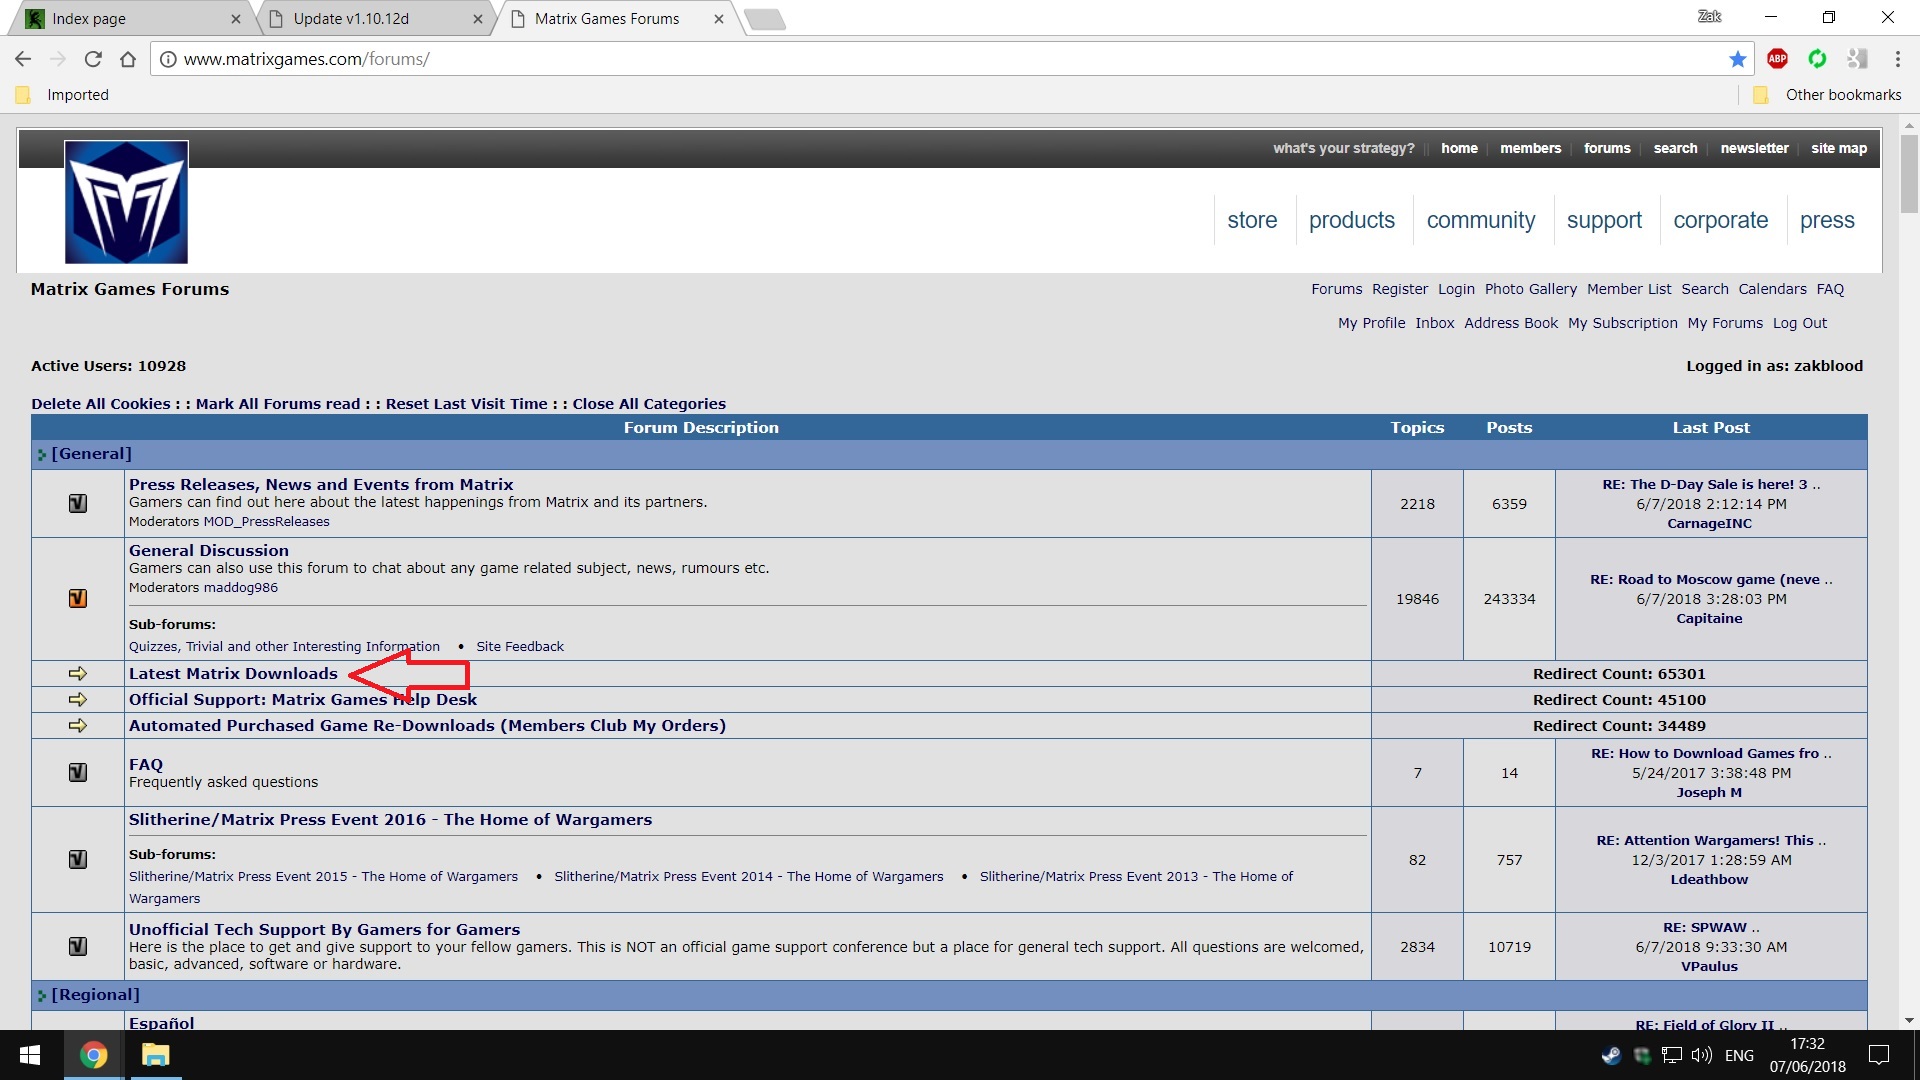Click the Press Releases forum status icon
This screenshot has width=1920, height=1080.
[x=78, y=504]
